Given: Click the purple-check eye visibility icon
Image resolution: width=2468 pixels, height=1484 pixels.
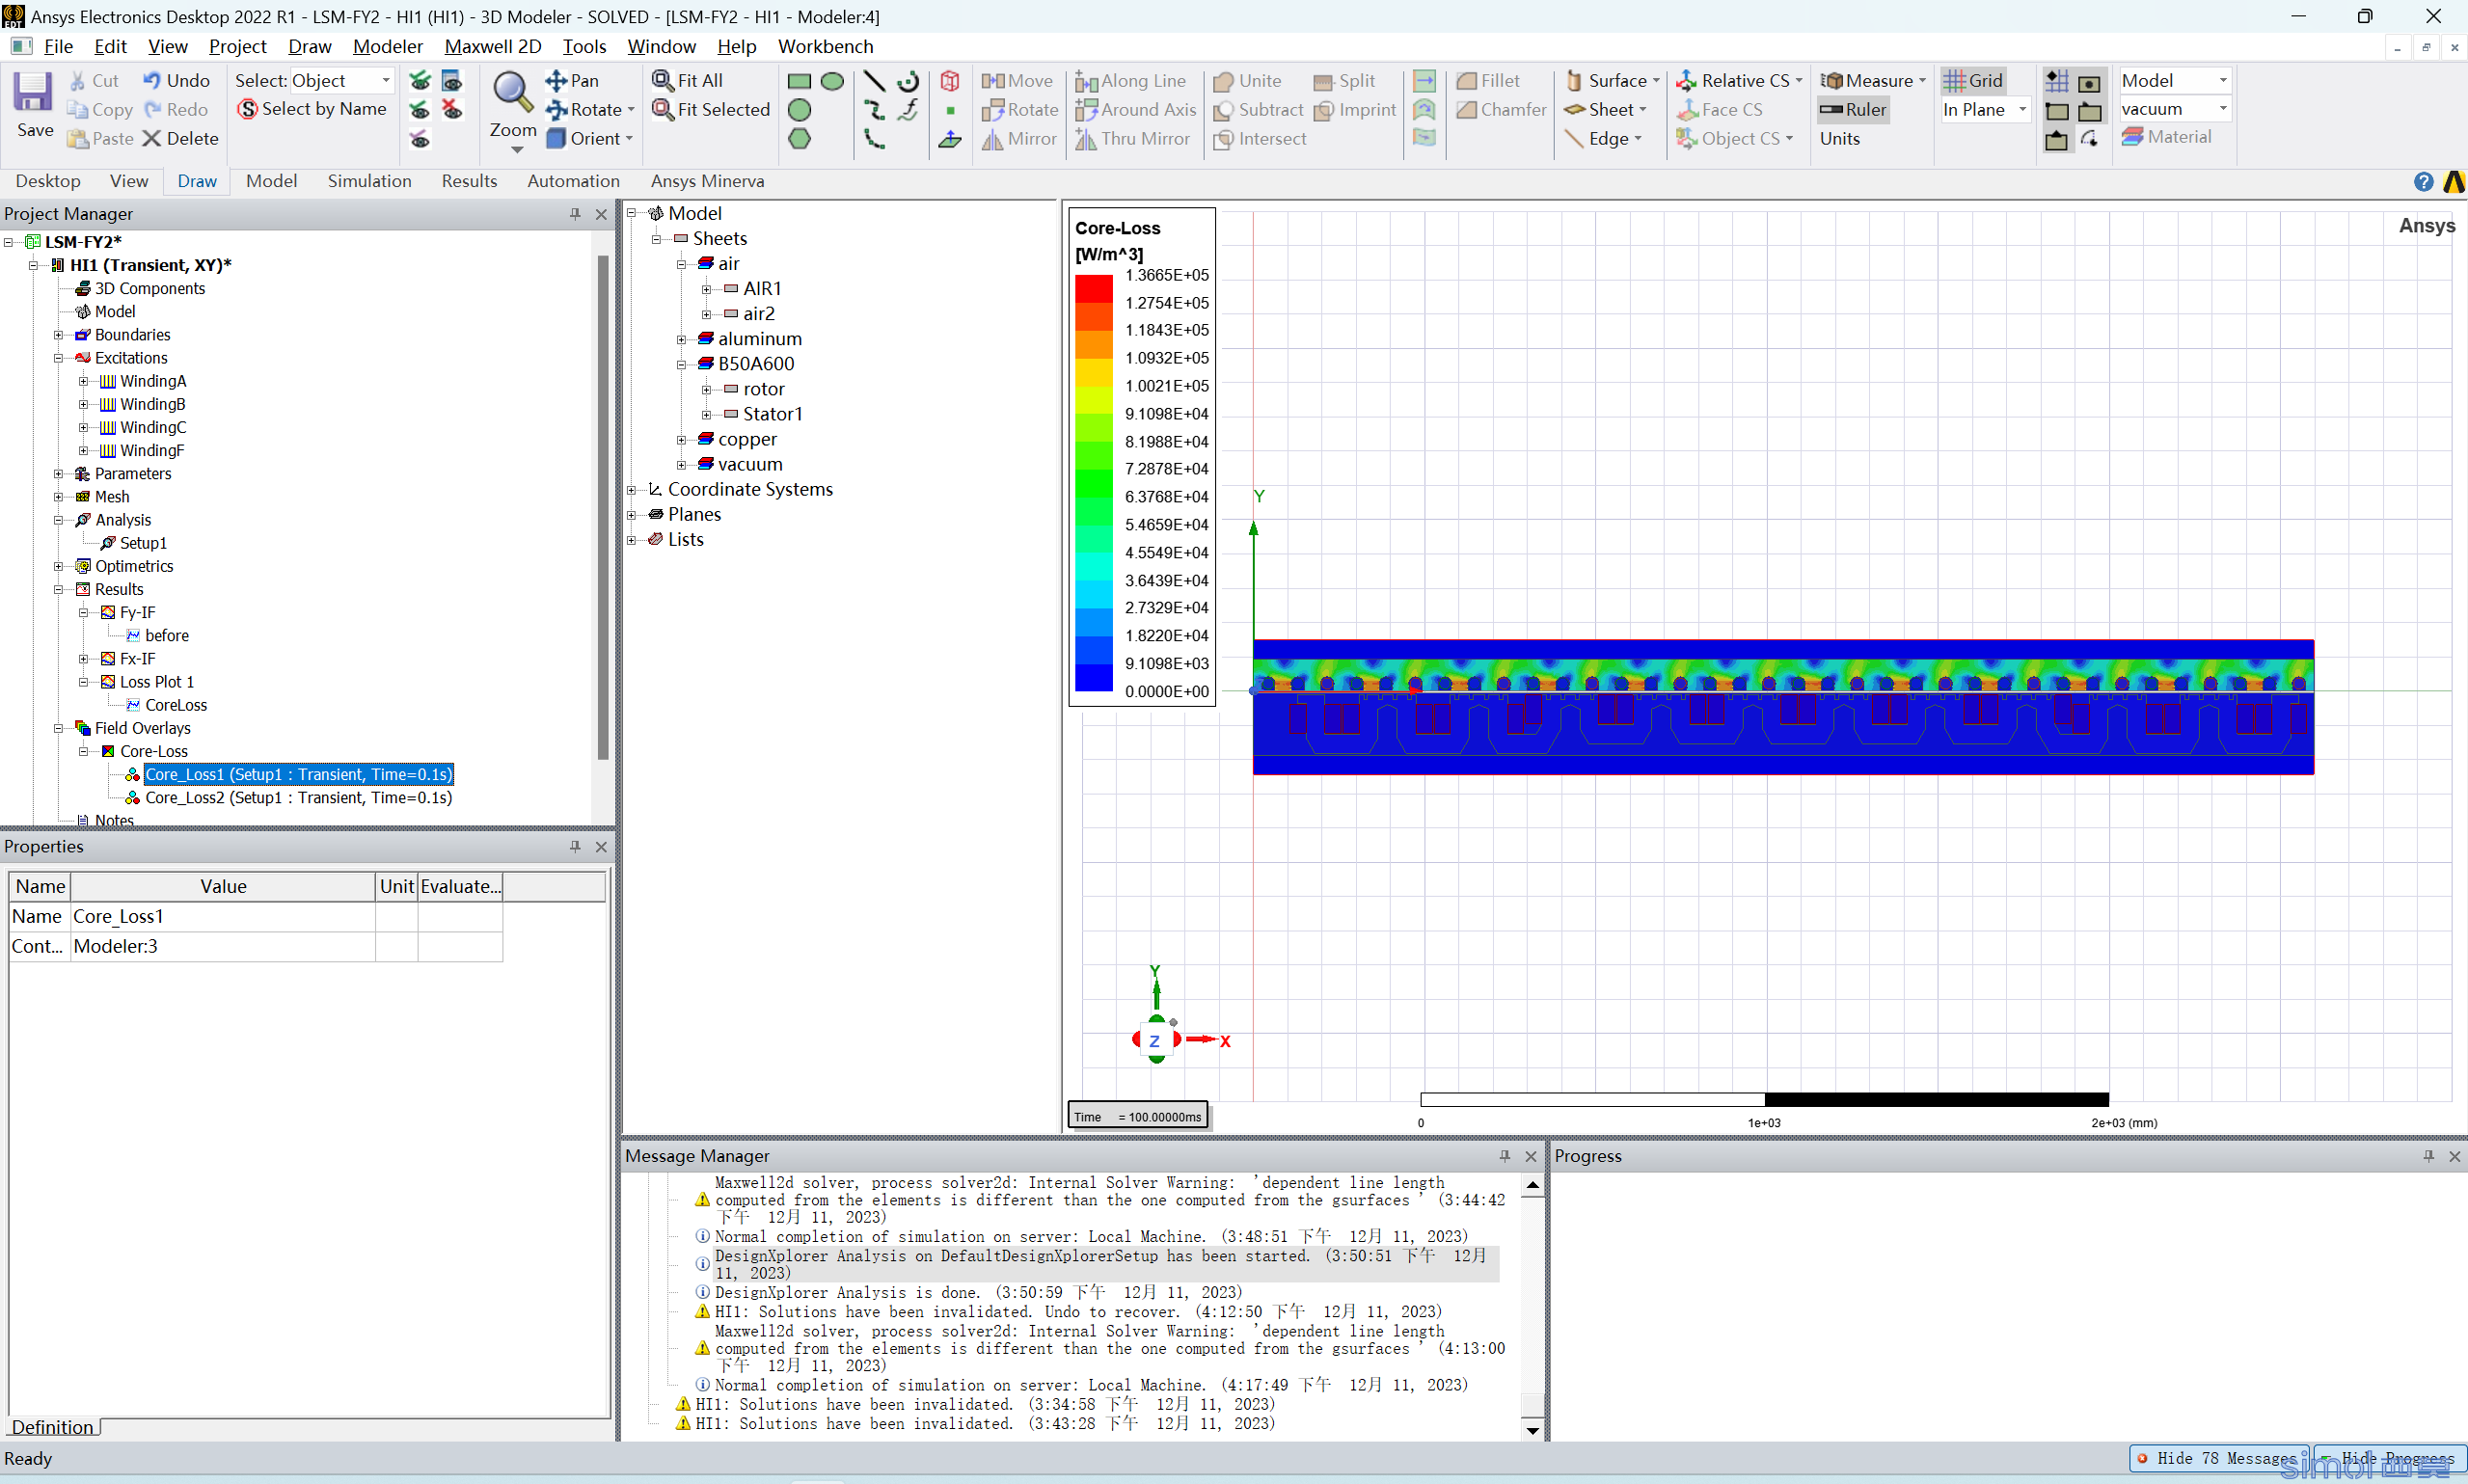Looking at the screenshot, I should point(420,138).
